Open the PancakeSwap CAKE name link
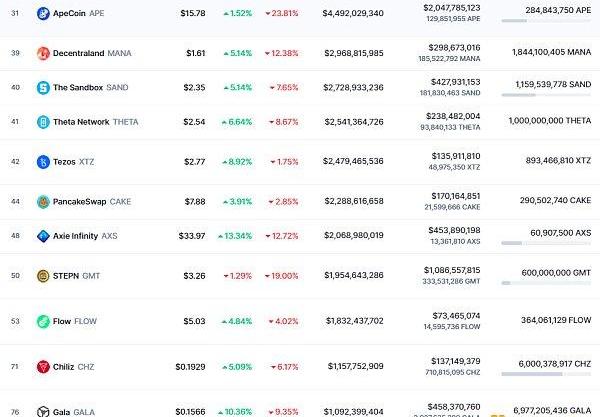Image resolution: width=600 pixels, height=417 pixels. click(x=92, y=201)
